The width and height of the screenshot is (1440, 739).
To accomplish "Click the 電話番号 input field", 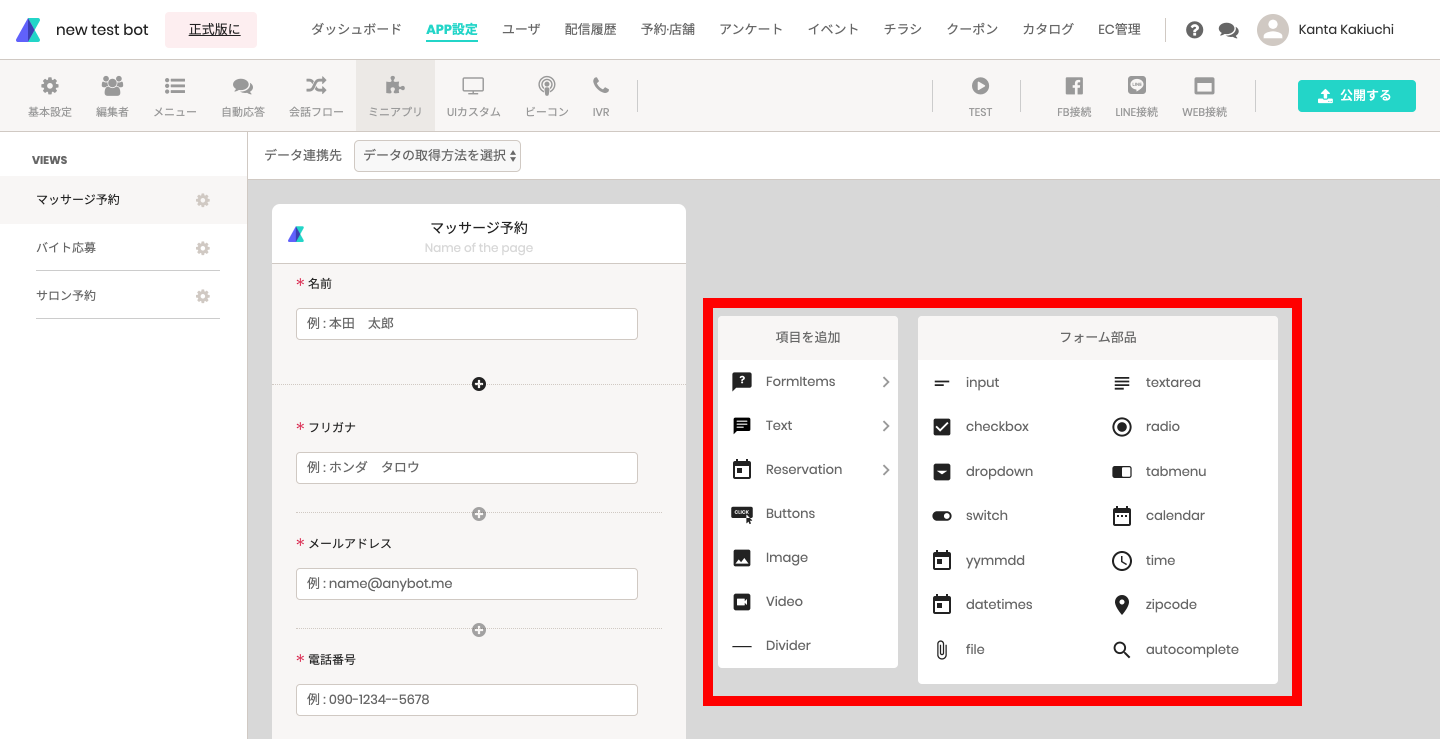I will tap(467, 700).
